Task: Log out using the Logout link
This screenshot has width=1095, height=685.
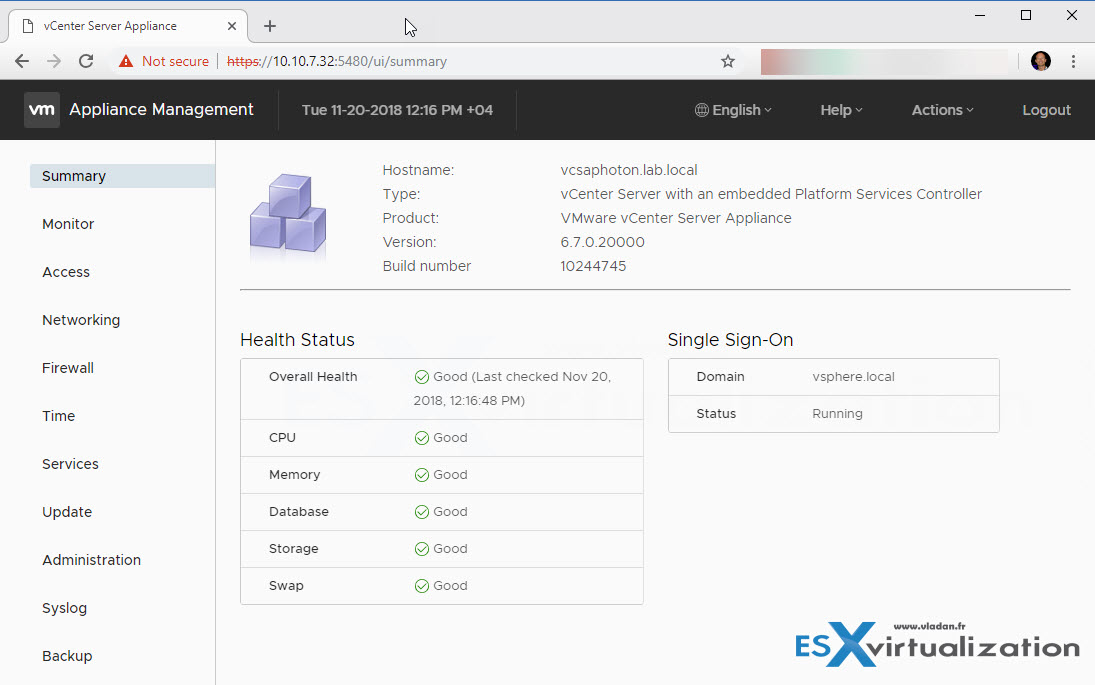Action: tap(1046, 110)
